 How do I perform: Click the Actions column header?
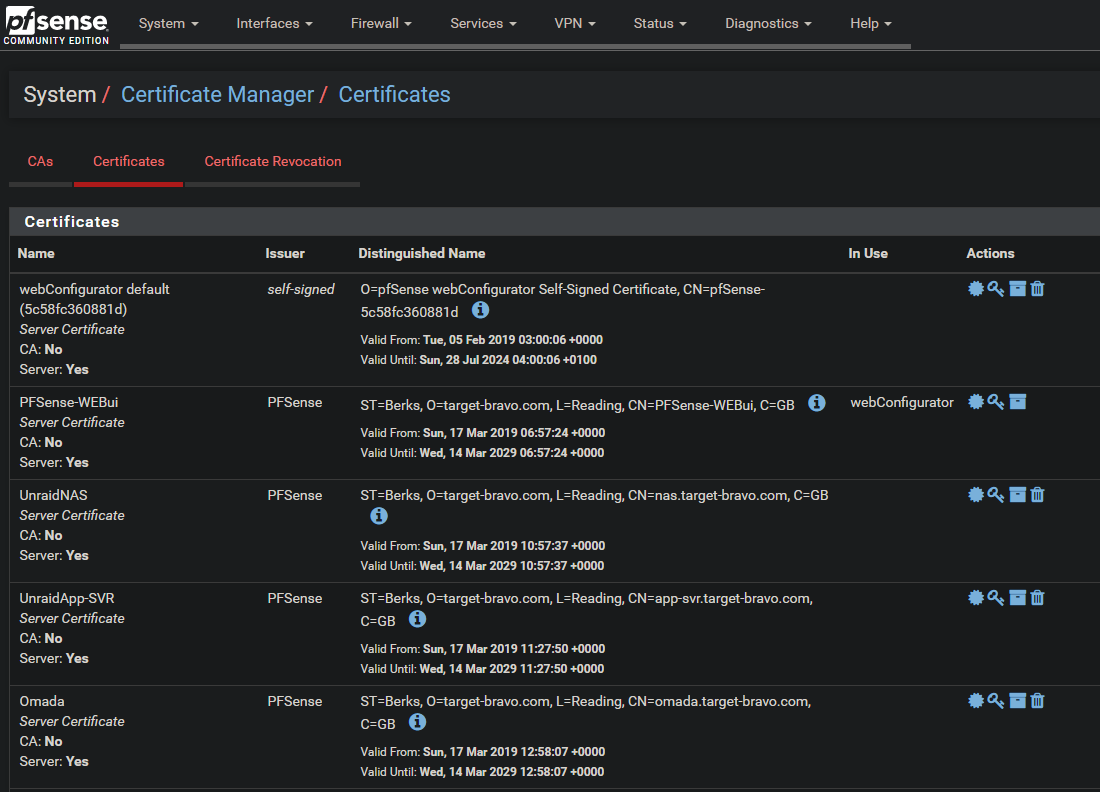click(x=990, y=253)
